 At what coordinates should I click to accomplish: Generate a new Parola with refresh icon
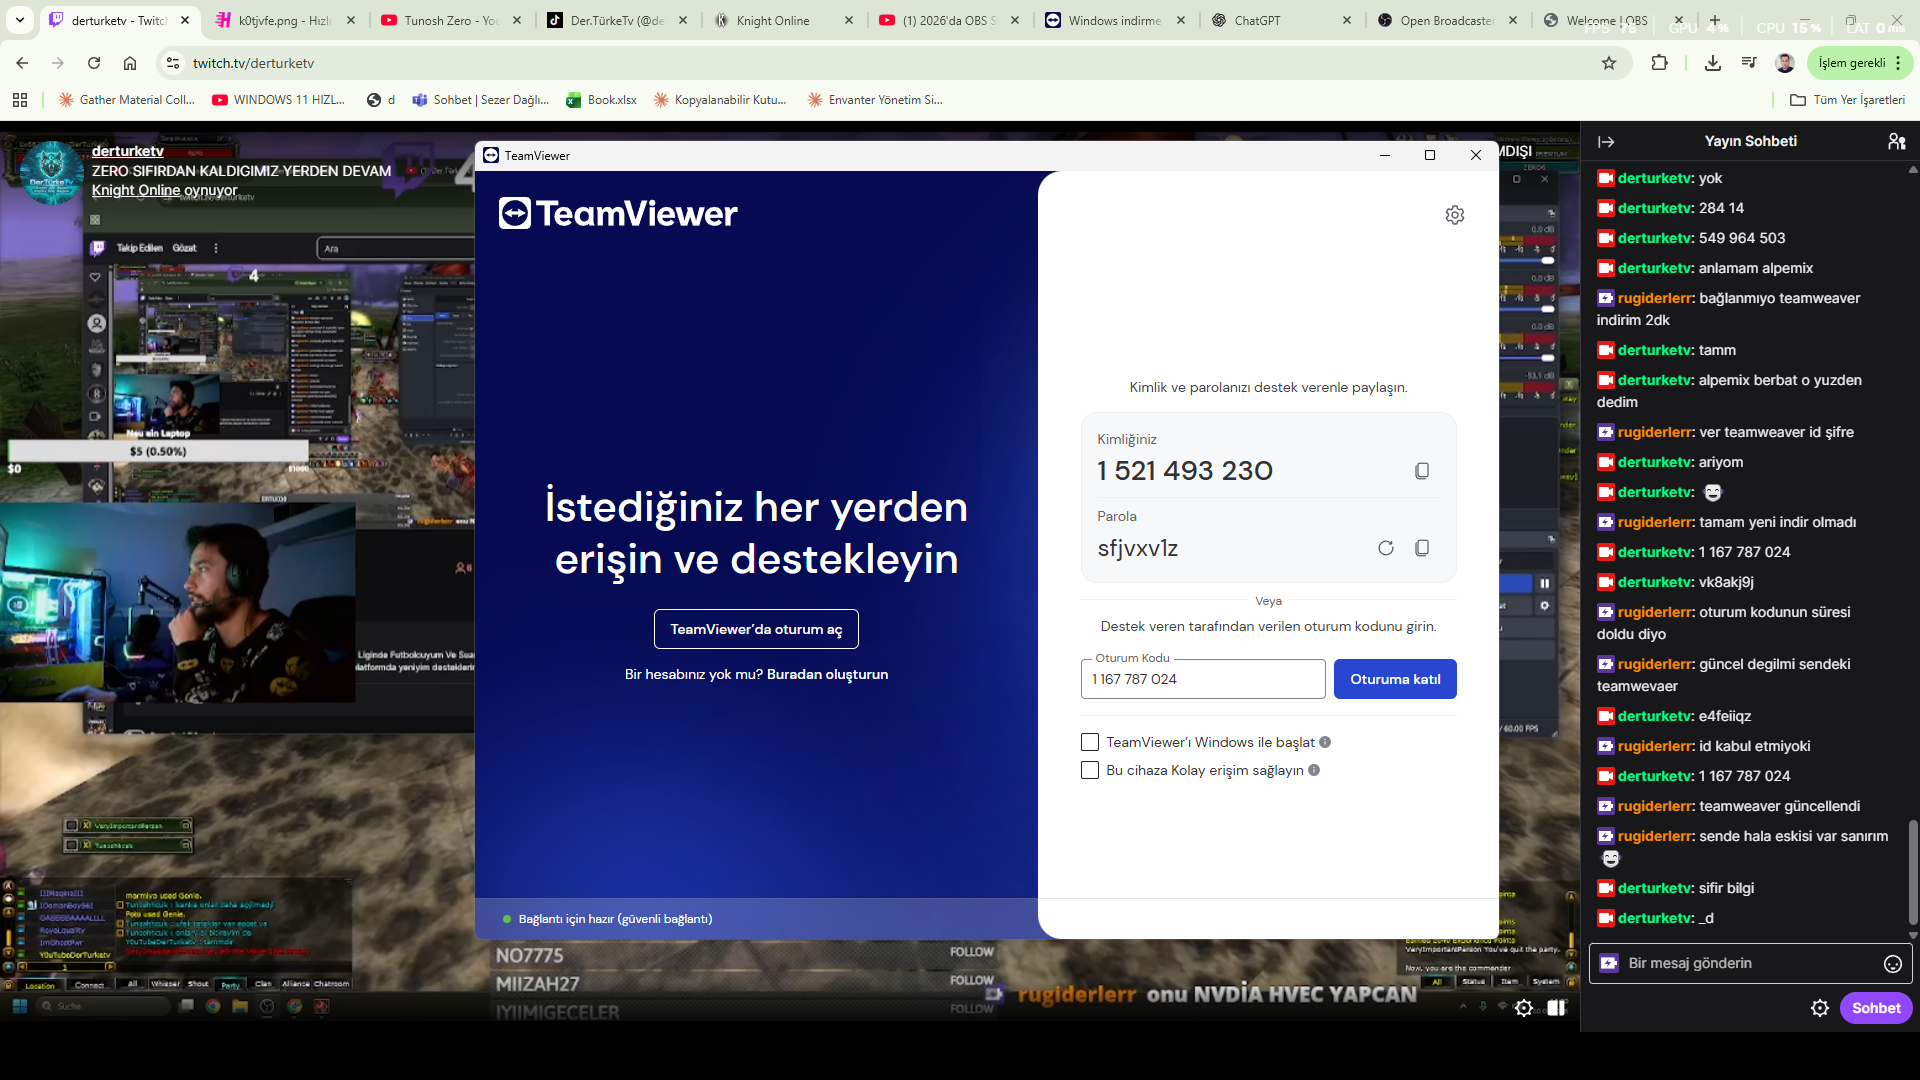click(1386, 548)
